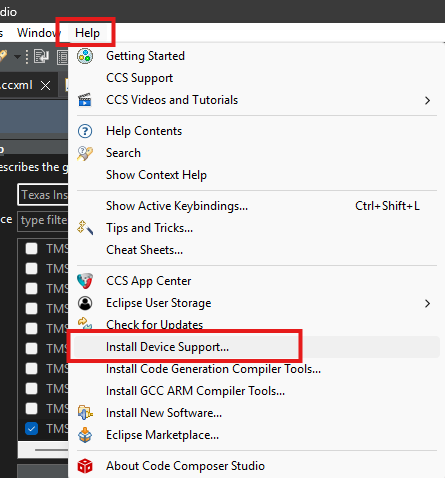Click the type filter text field
This screenshot has width=445, height=478.
(43, 220)
